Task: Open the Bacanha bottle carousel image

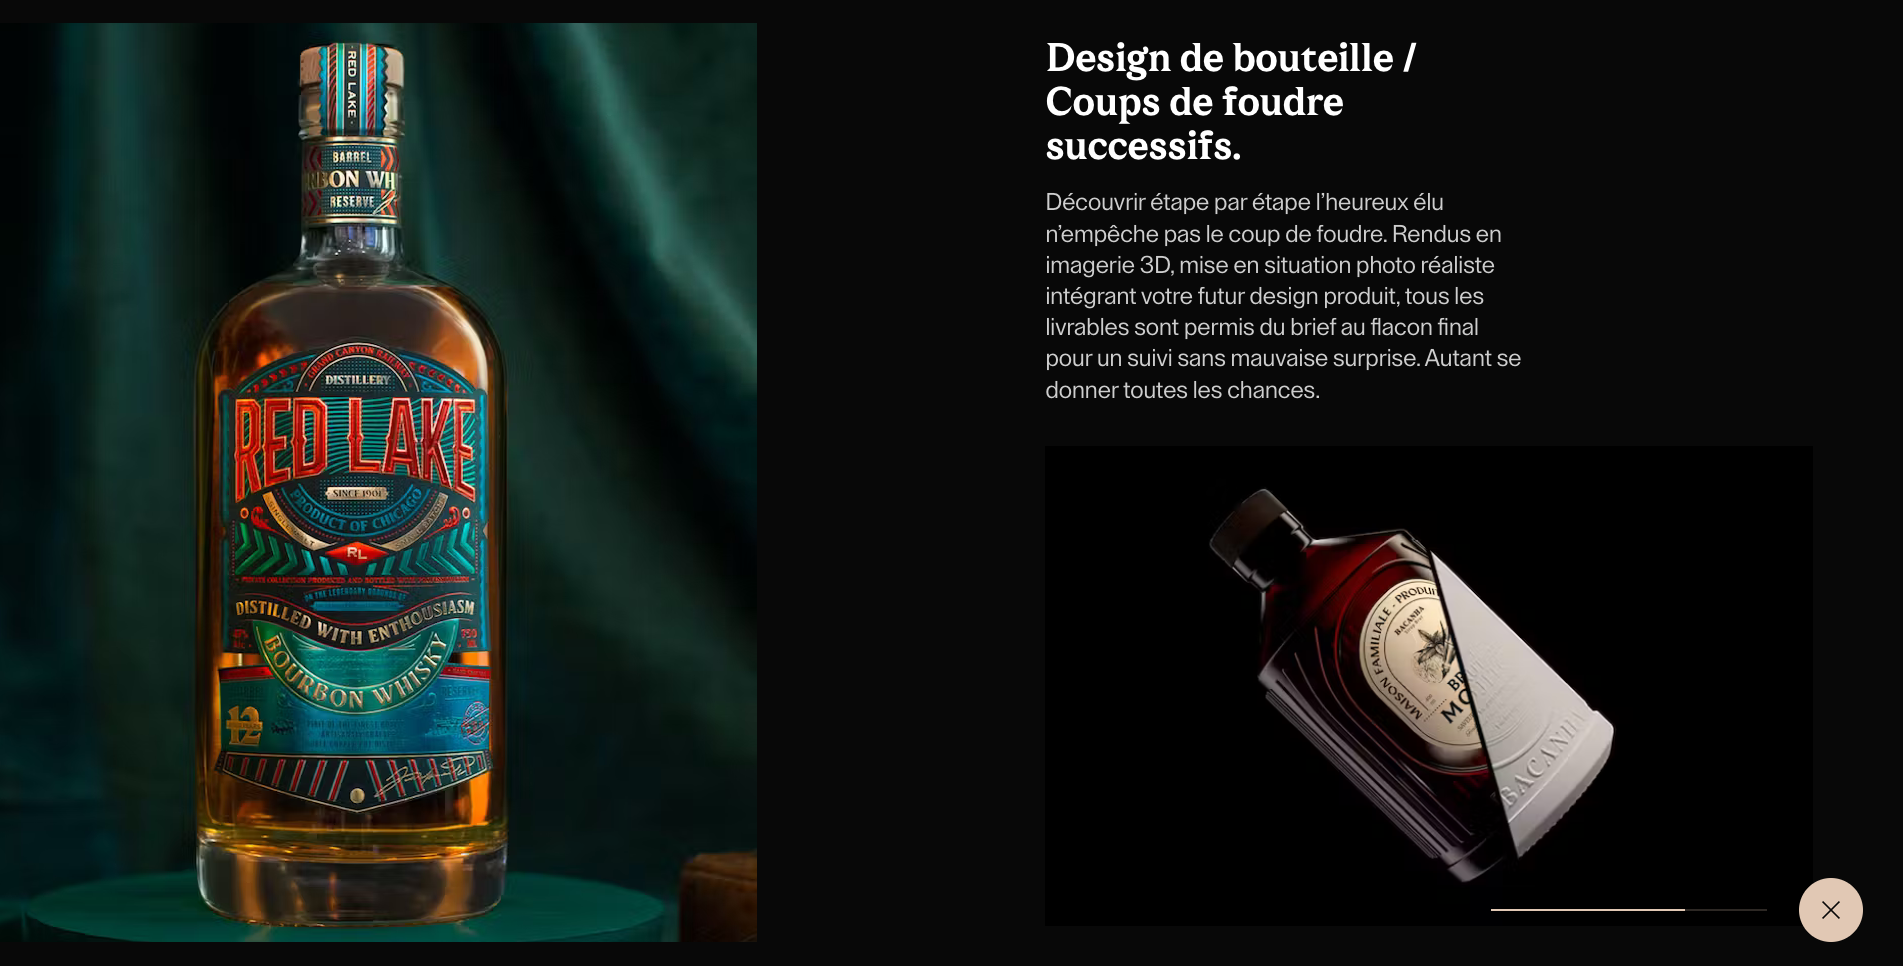Action: [x=1428, y=685]
